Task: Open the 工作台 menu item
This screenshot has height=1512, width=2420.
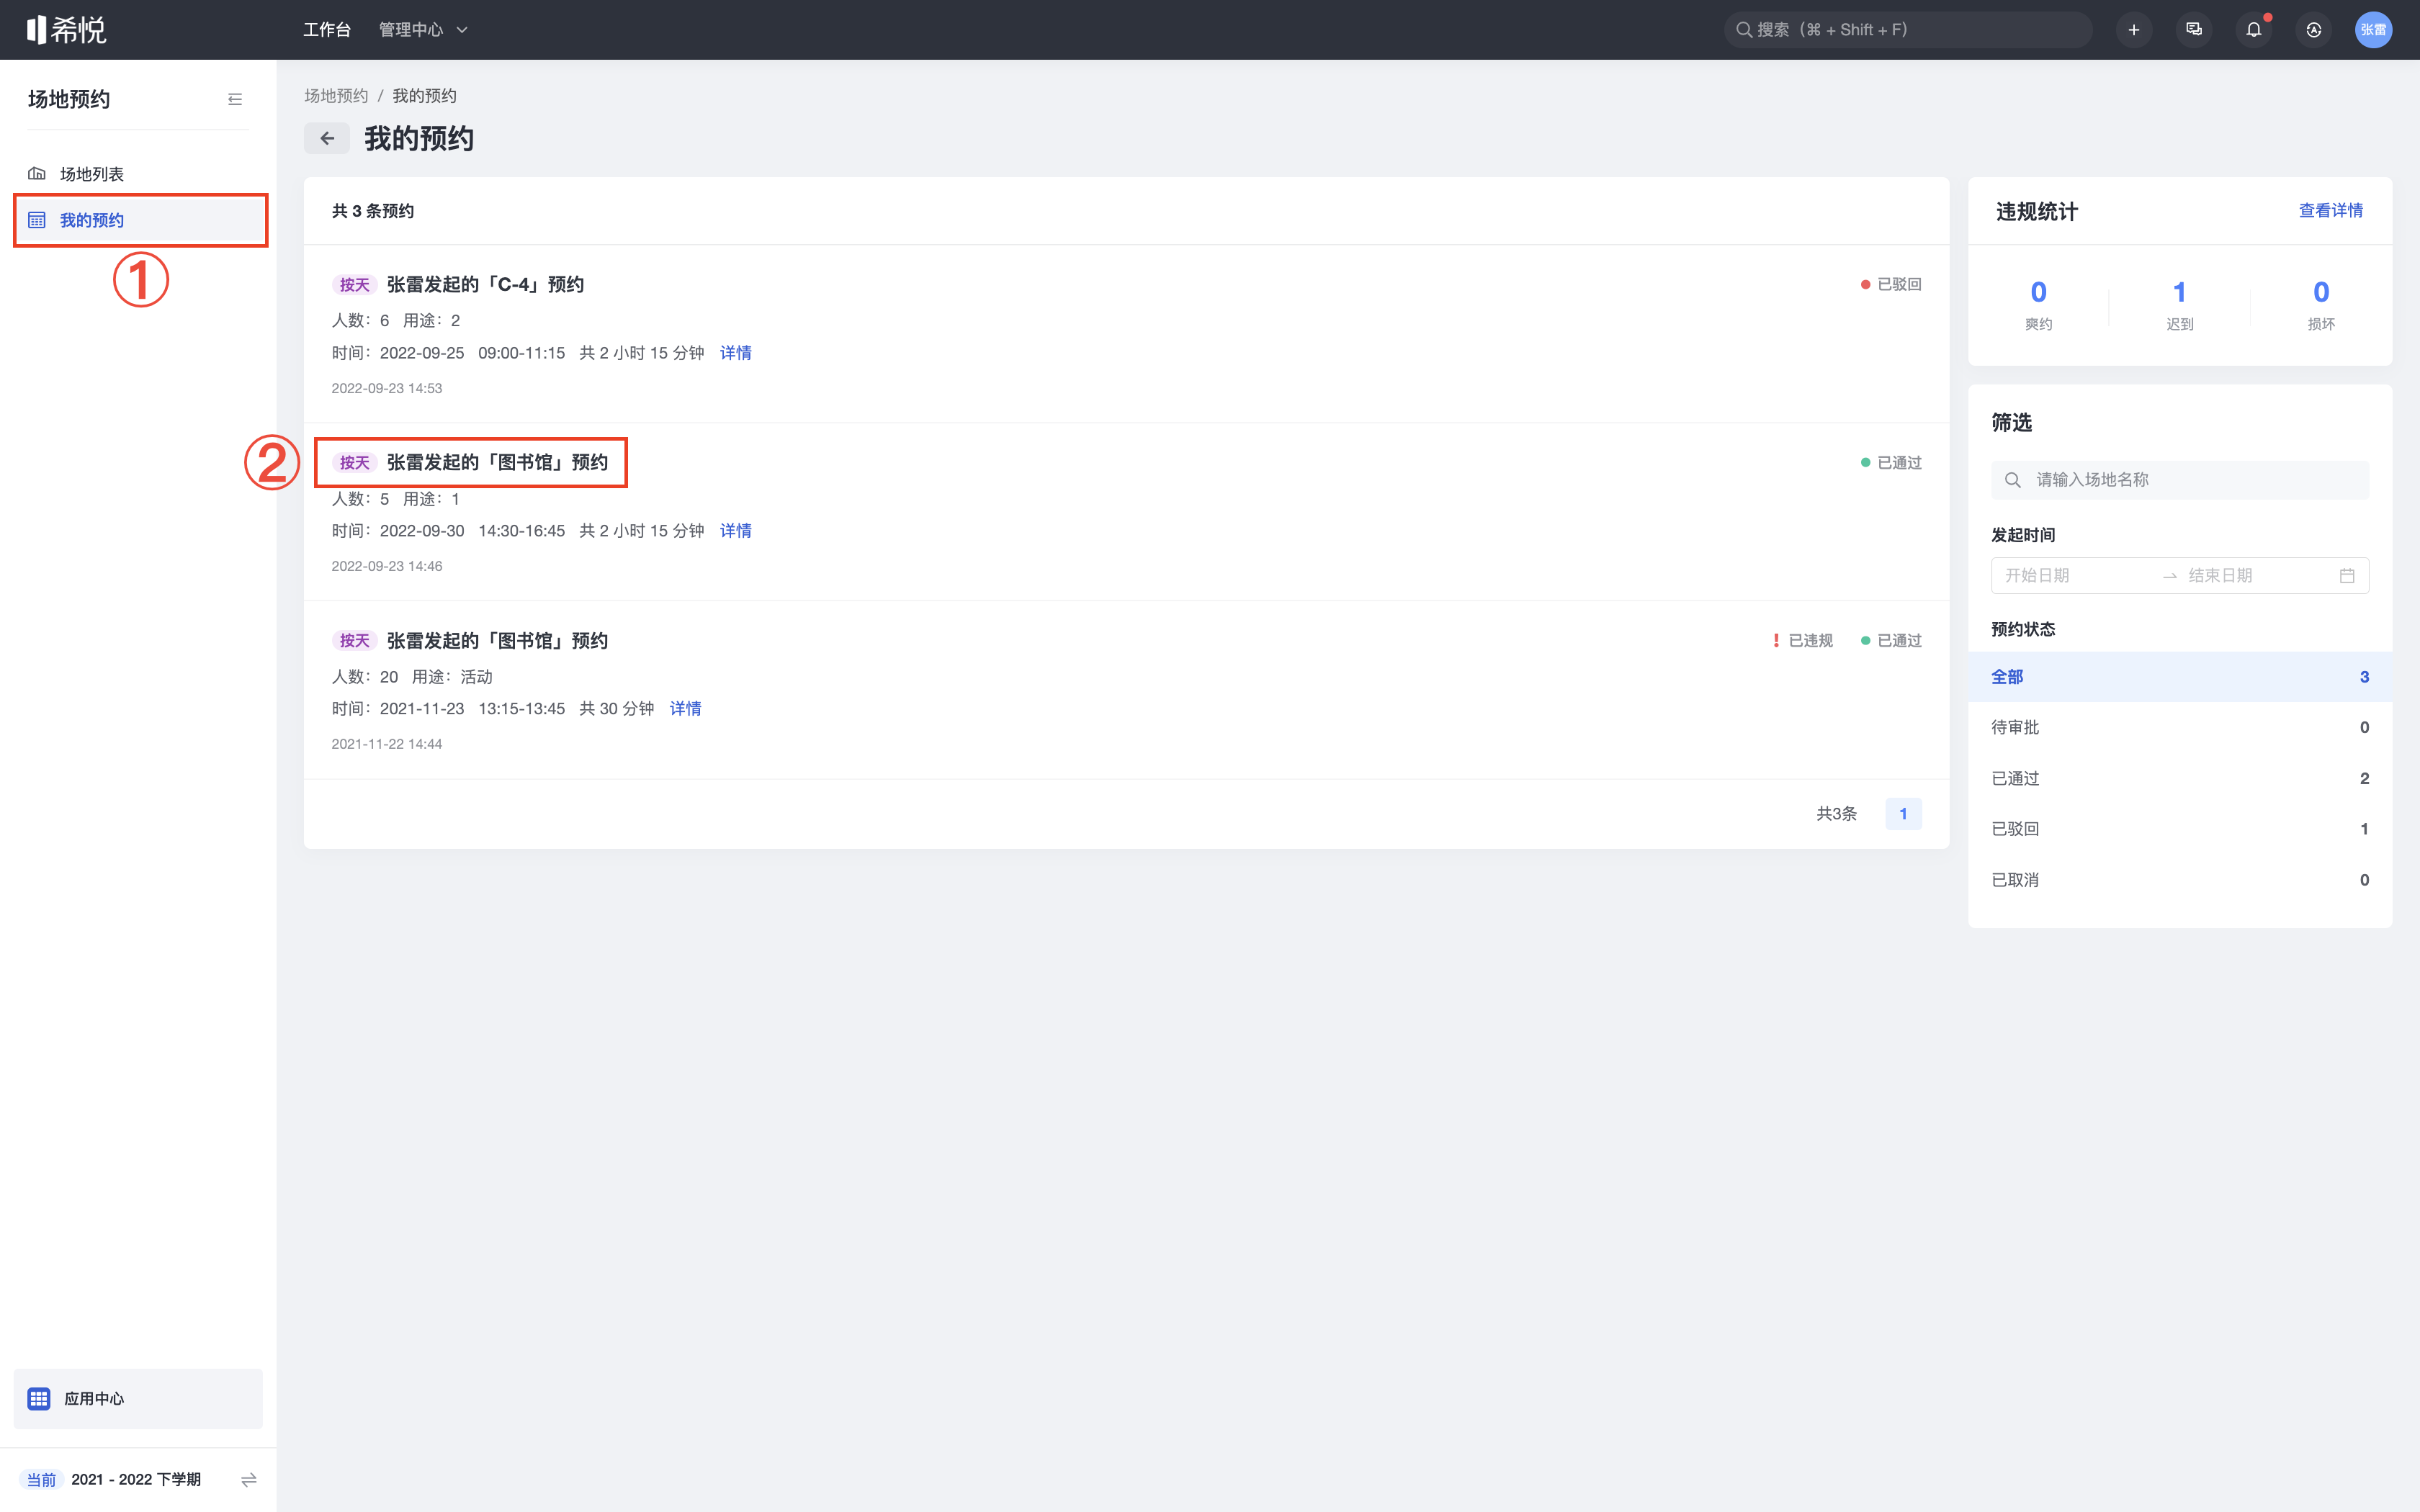Action: [327, 30]
